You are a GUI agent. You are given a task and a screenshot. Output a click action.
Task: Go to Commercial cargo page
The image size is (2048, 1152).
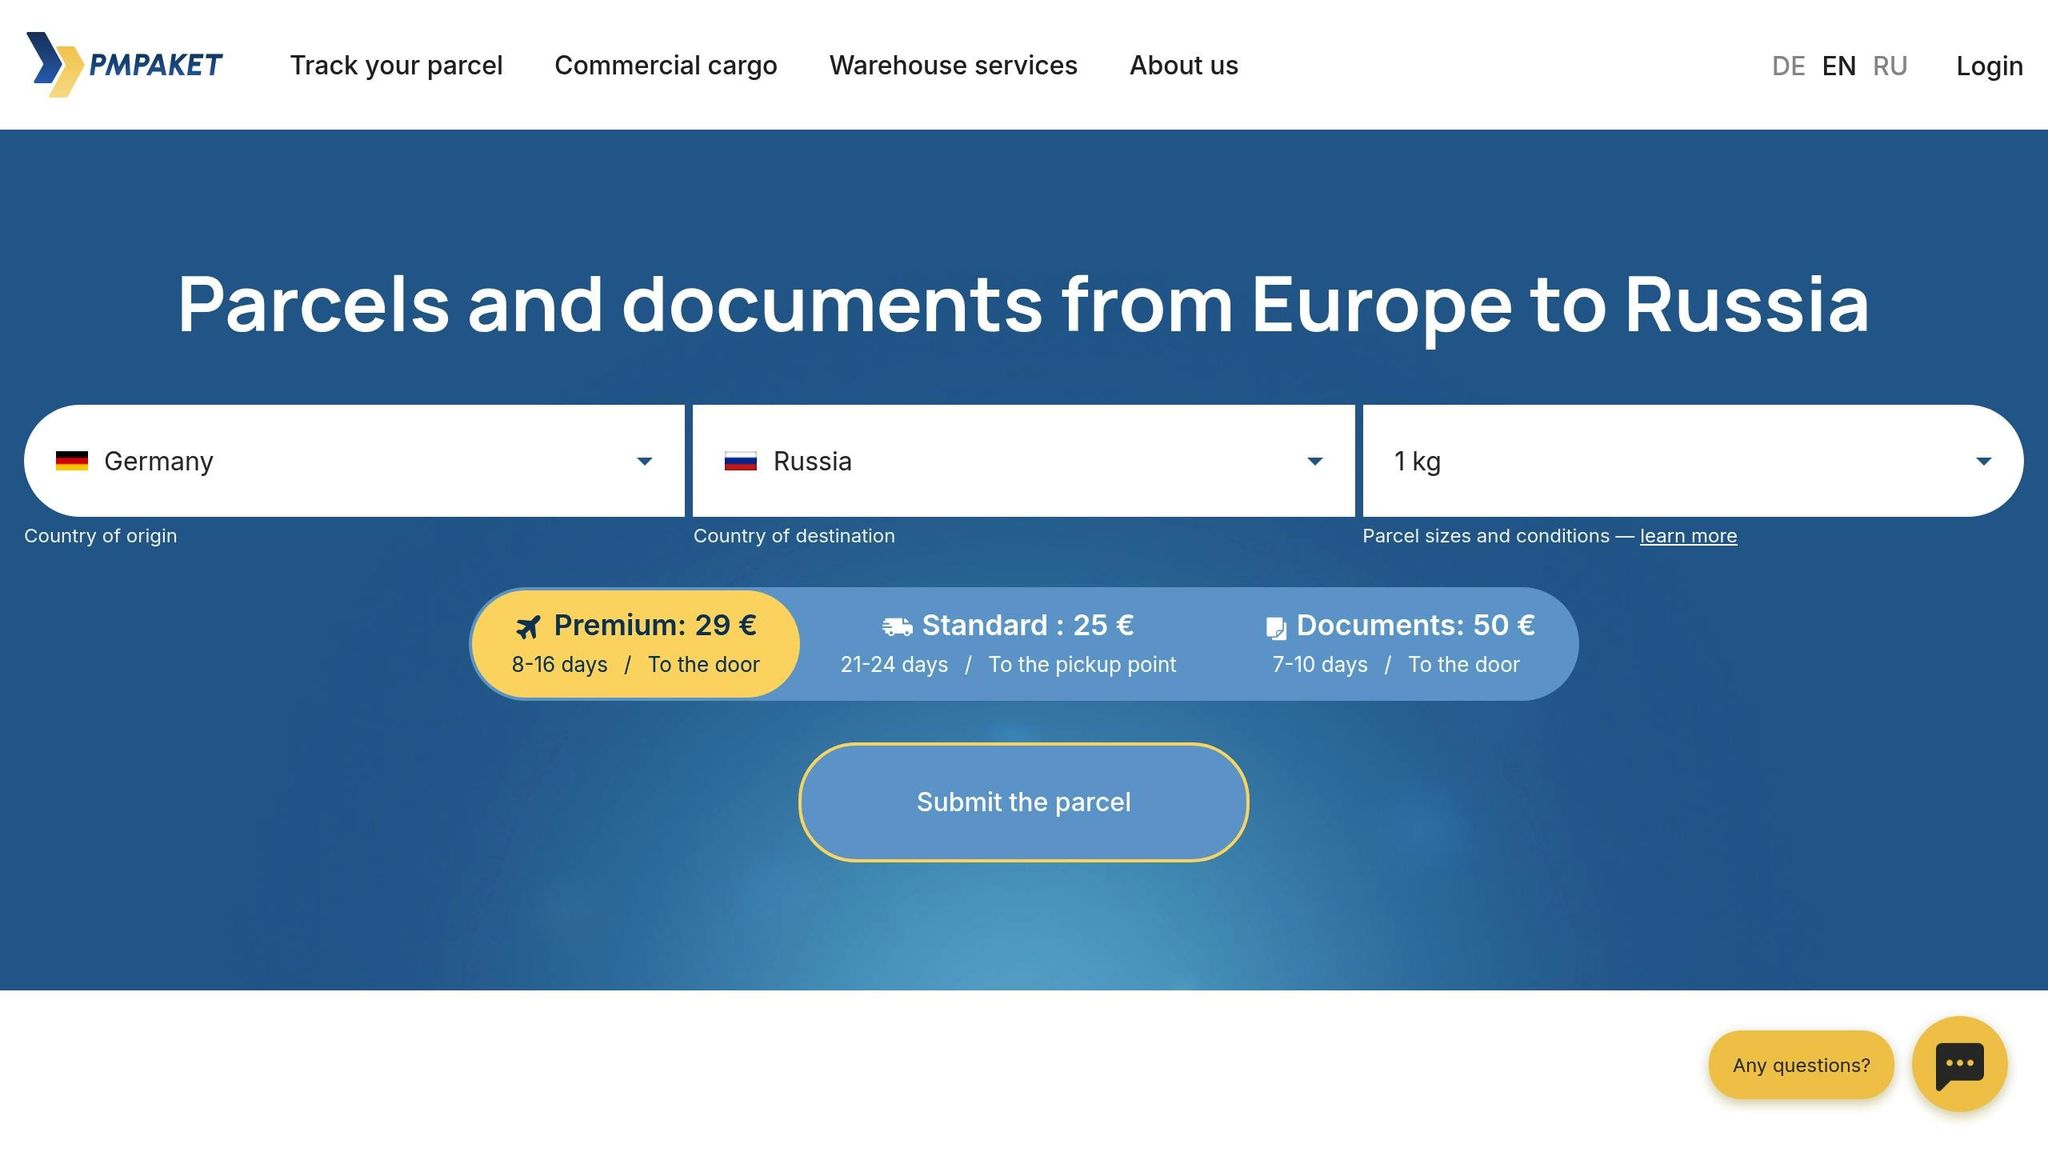pos(665,66)
